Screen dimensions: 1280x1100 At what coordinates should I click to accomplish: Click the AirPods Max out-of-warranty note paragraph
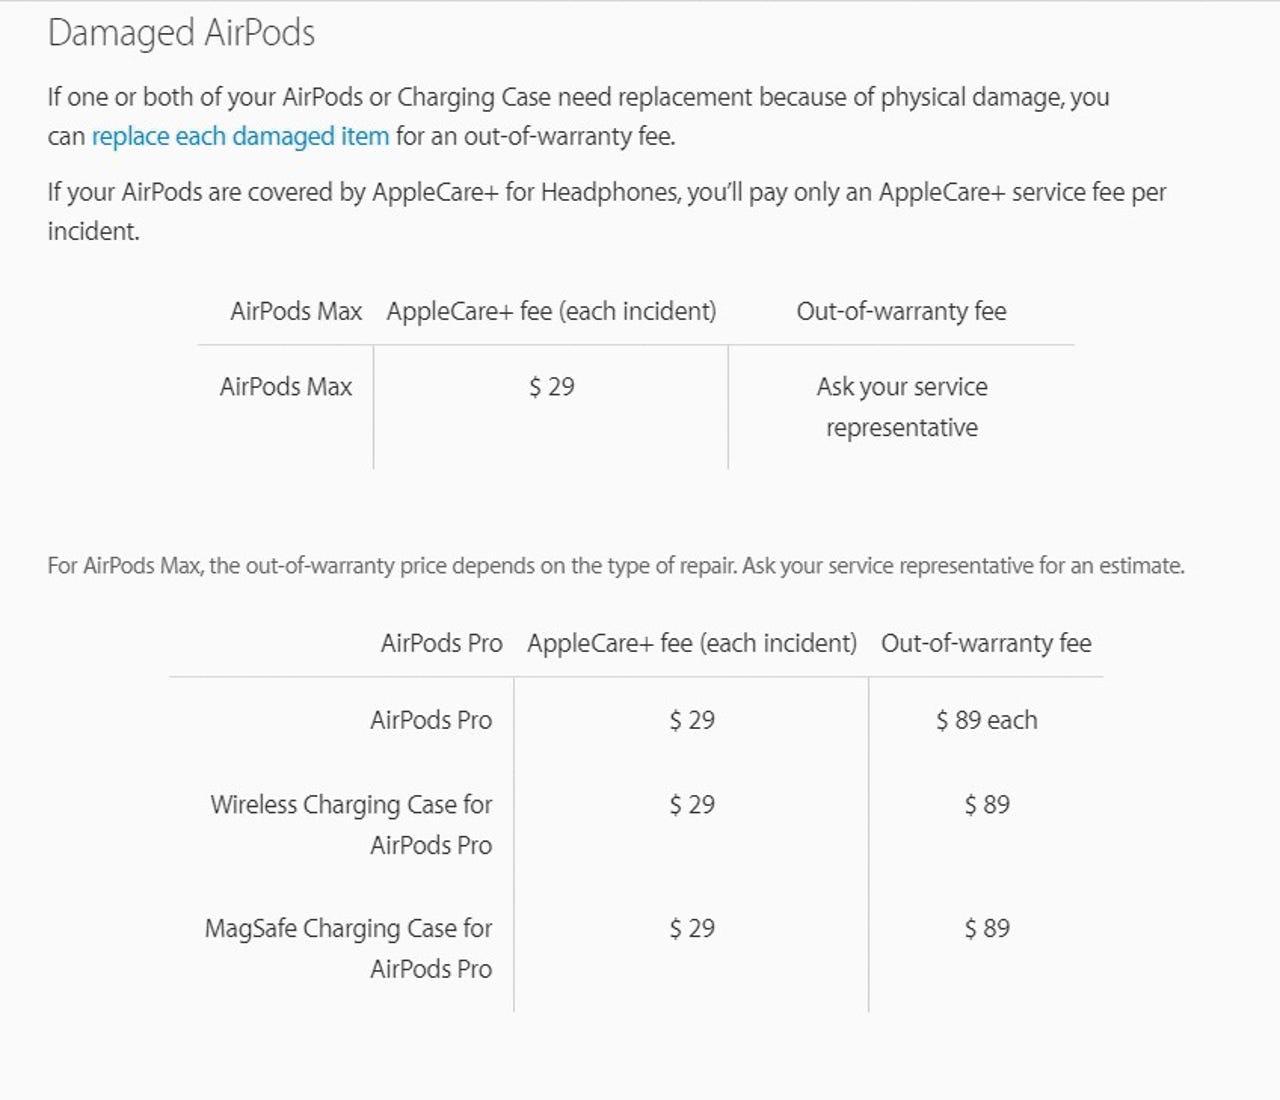coord(616,566)
